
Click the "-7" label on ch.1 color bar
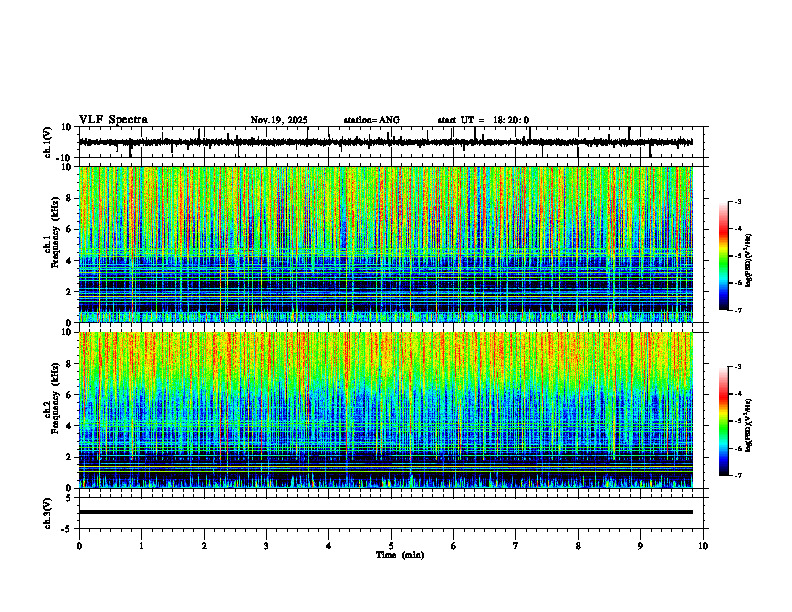click(738, 310)
